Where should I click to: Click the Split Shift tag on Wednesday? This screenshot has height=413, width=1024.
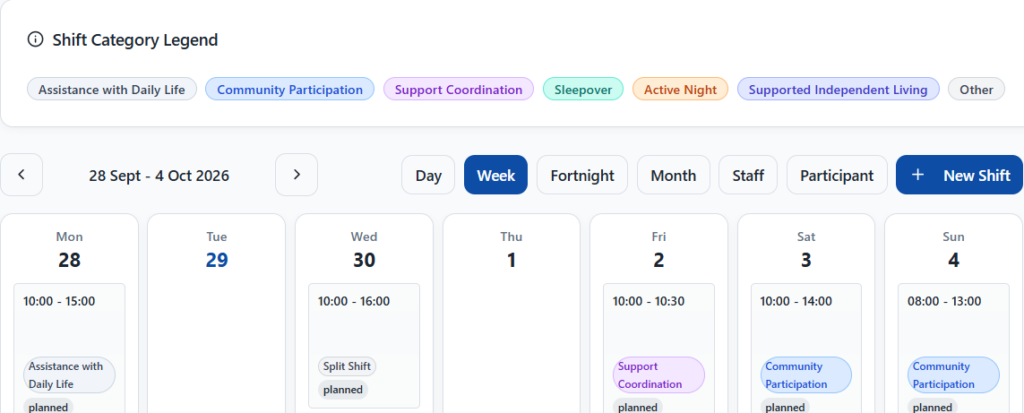coord(347,366)
